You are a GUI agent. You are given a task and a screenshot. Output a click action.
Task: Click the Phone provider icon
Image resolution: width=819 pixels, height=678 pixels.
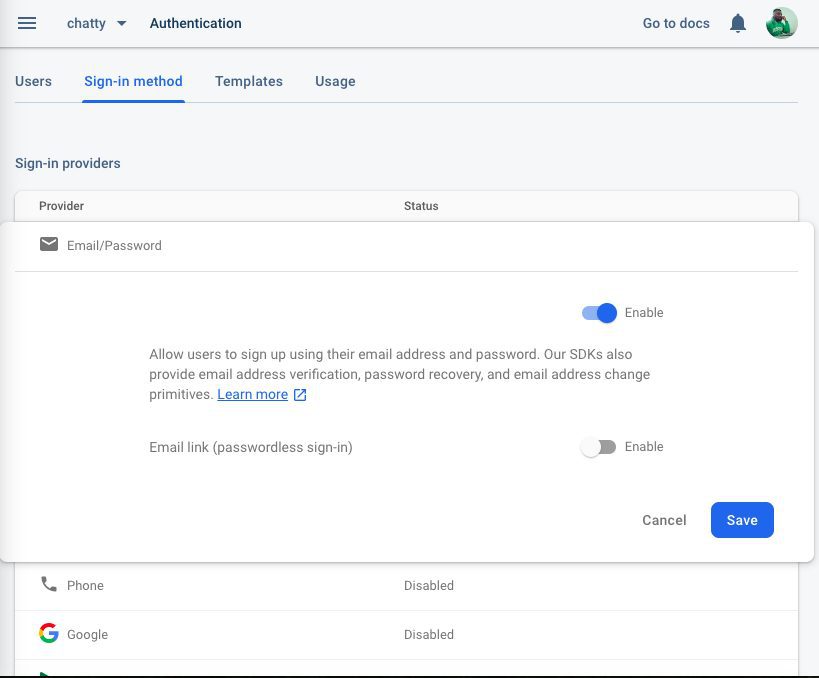click(x=49, y=584)
